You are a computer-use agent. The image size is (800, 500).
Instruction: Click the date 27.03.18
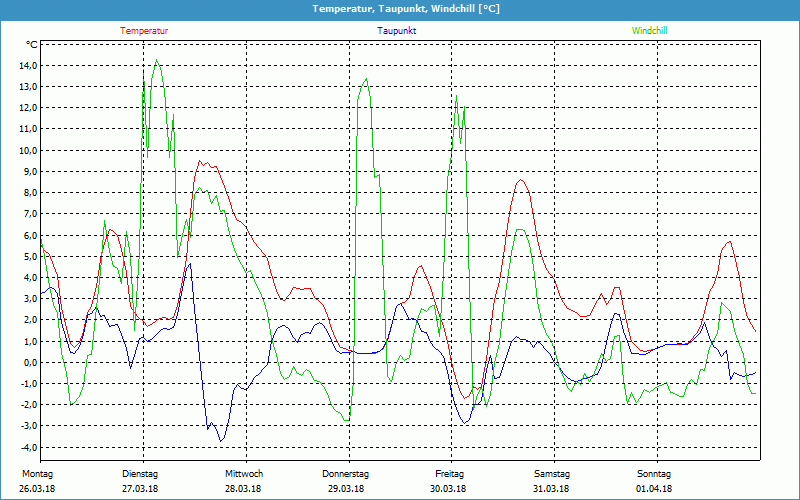(140, 489)
